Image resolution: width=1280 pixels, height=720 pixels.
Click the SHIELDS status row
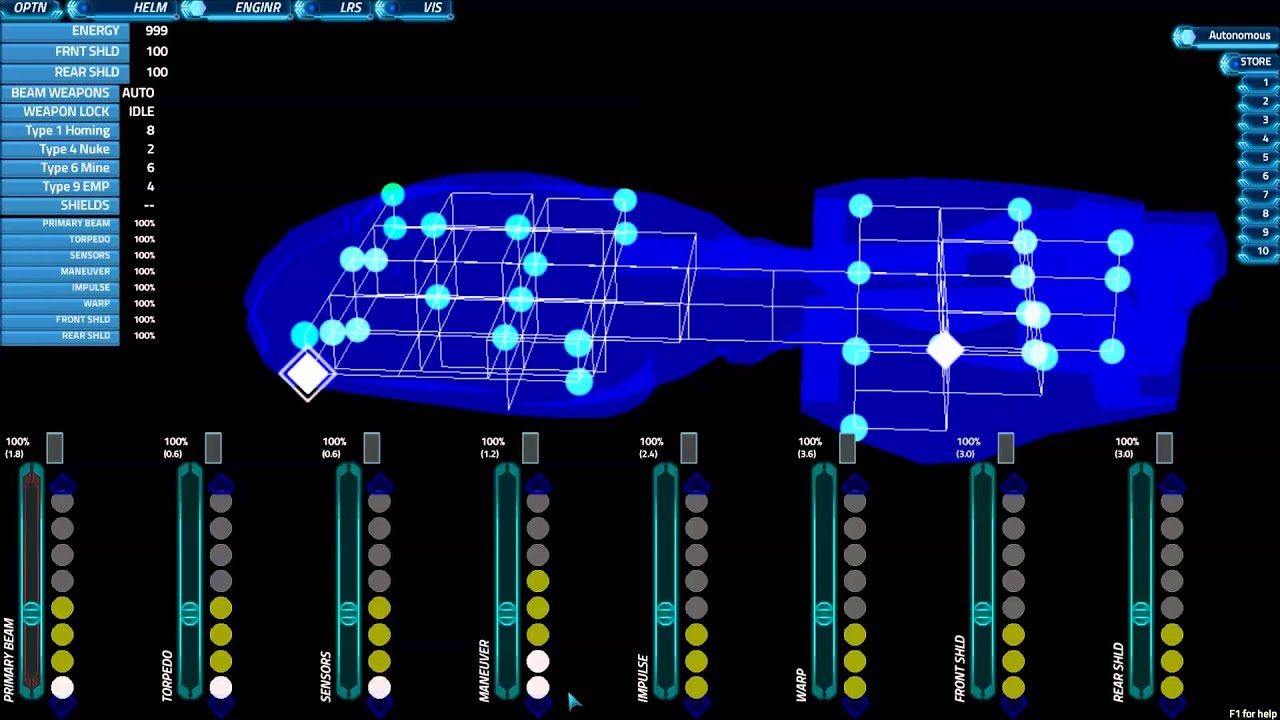pyautogui.click(x=80, y=206)
